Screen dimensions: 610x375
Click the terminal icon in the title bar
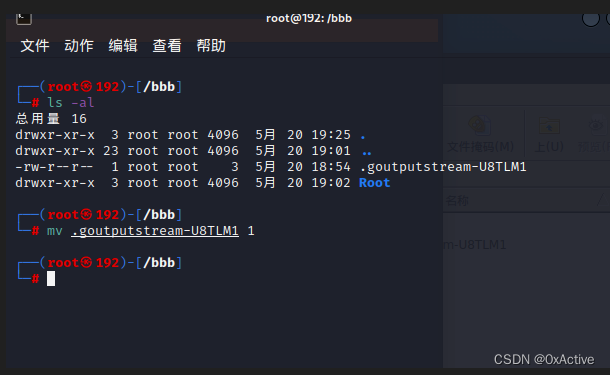24,18
